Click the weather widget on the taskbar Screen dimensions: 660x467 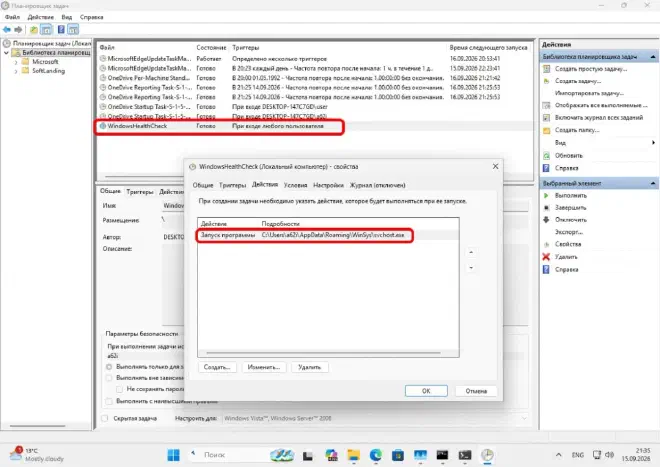pyautogui.click(x=37, y=455)
